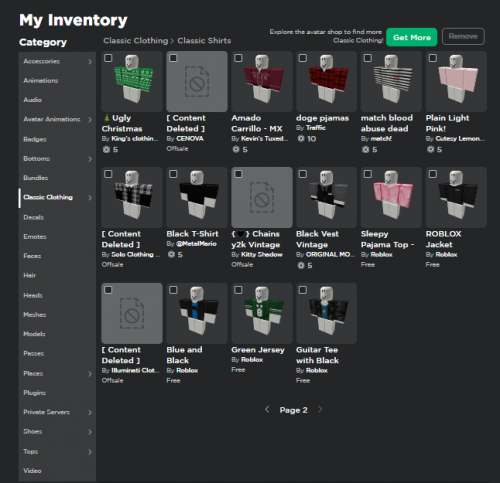Select the match blood abuse dead thumbnail
This screenshot has width=500, height=483.
click(x=391, y=81)
